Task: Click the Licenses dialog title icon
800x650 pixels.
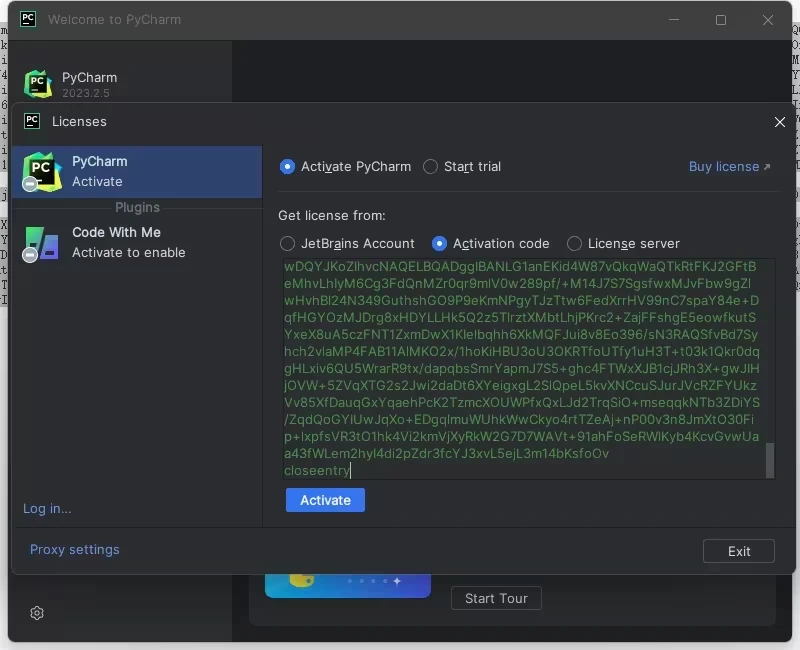Action: [x=32, y=121]
